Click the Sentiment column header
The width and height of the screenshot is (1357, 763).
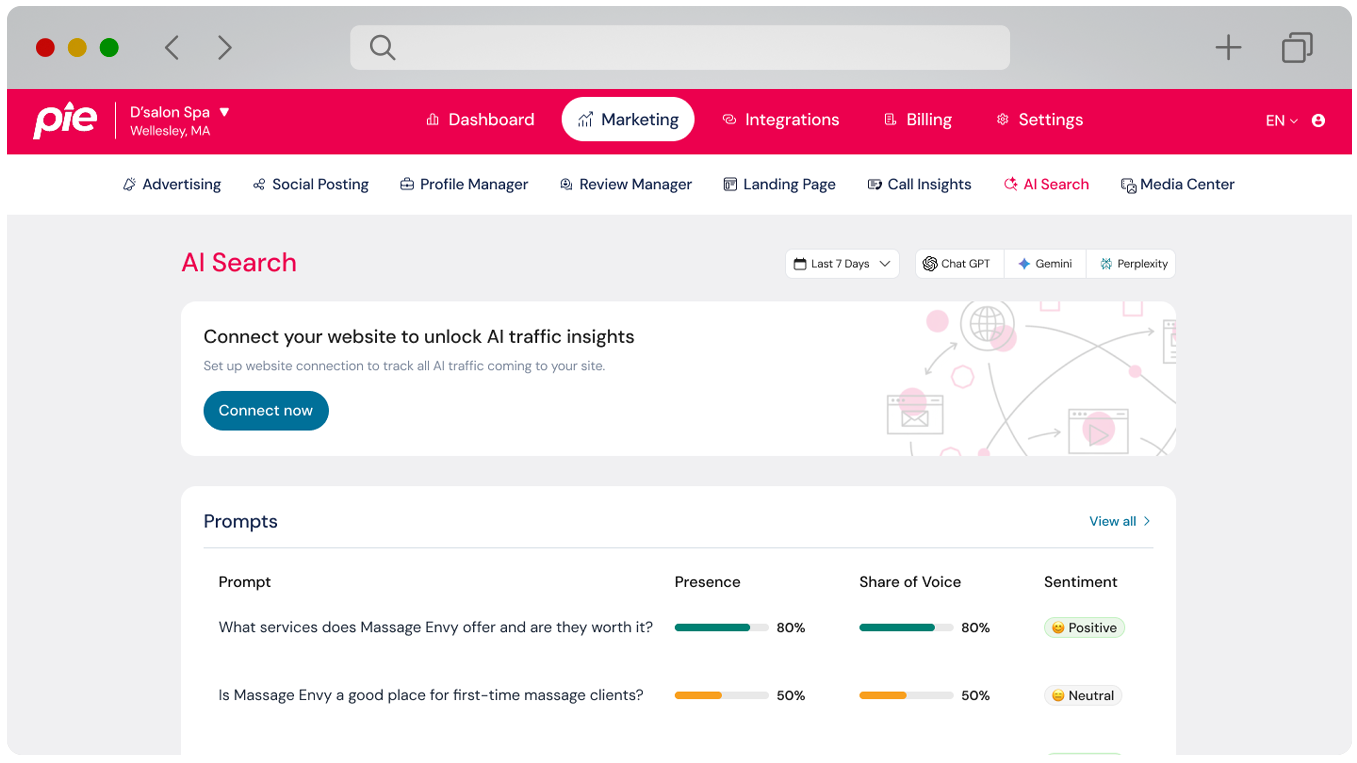tap(1081, 582)
